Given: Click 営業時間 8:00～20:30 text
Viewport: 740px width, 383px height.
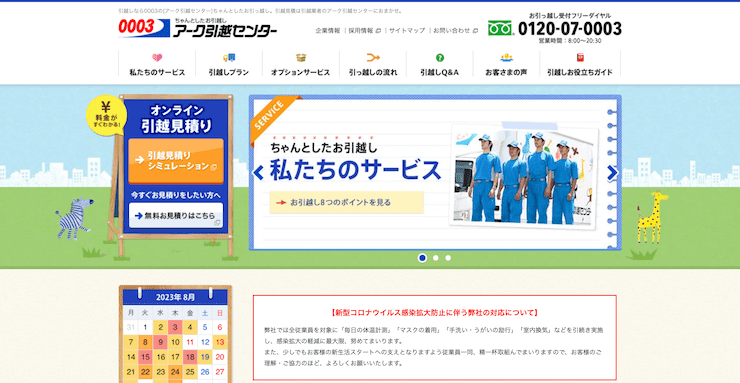Looking at the screenshot, I should [x=570, y=41].
